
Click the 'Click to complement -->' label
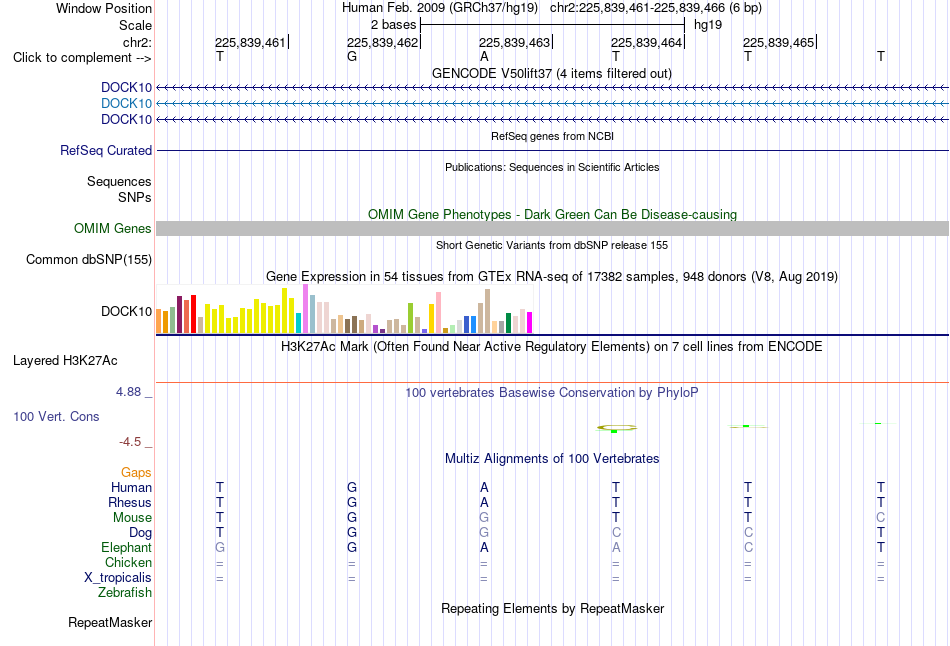[x=82, y=58]
